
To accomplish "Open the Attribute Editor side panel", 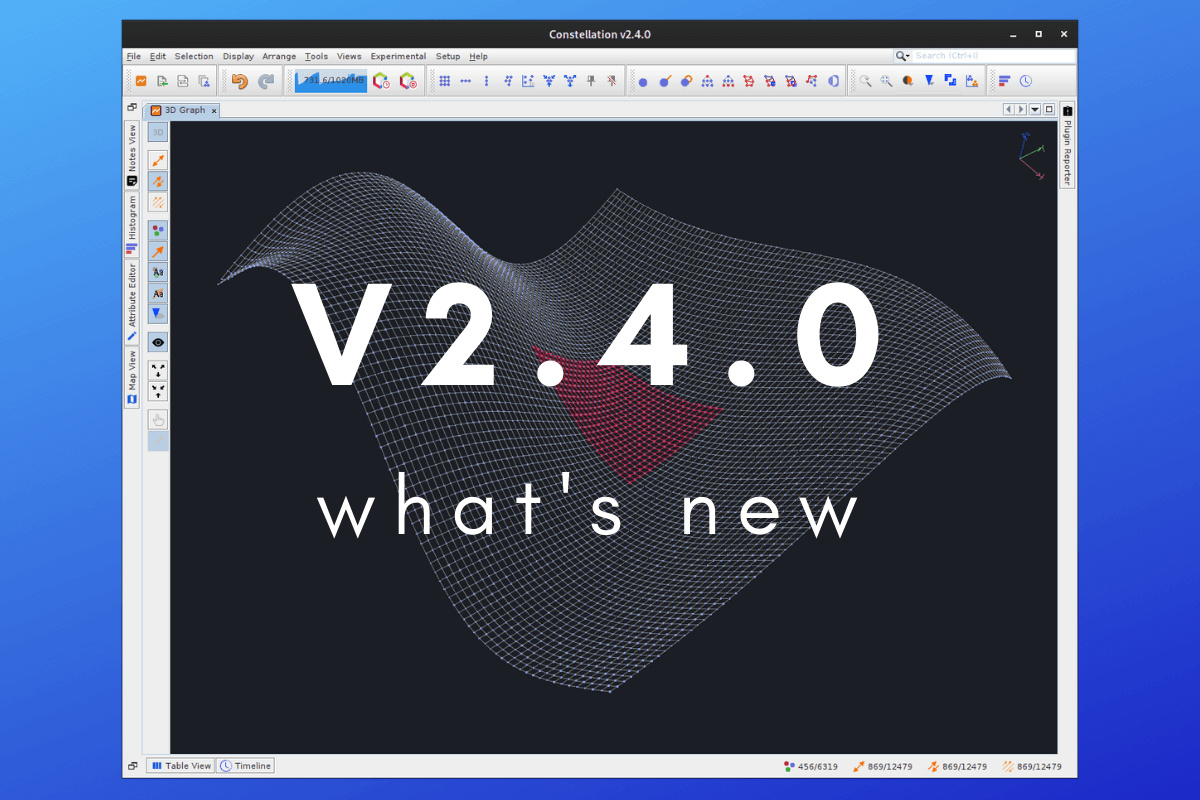I will [x=132, y=302].
